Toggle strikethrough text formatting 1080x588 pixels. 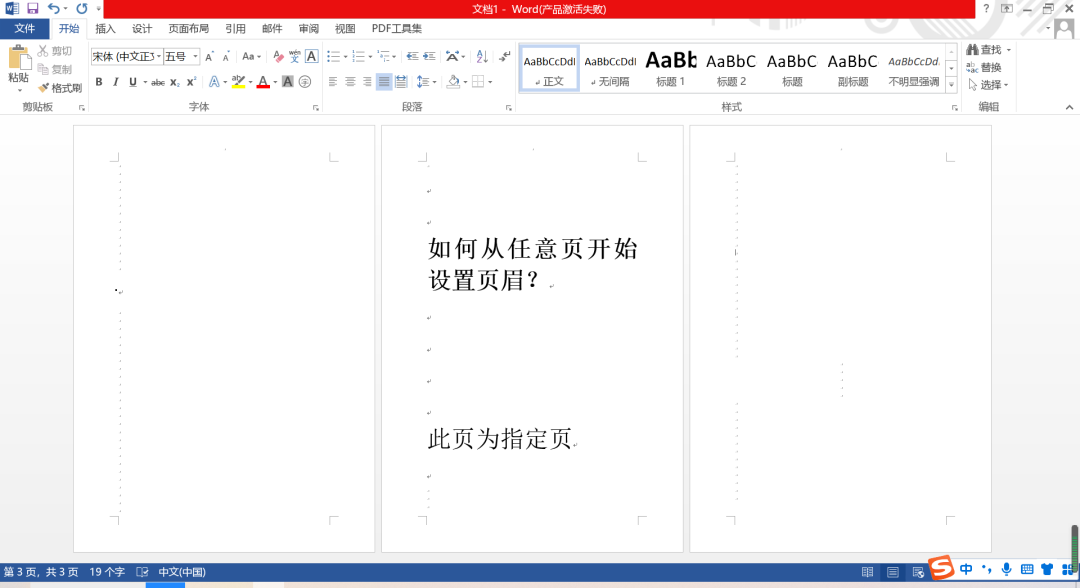tap(157, 82)
